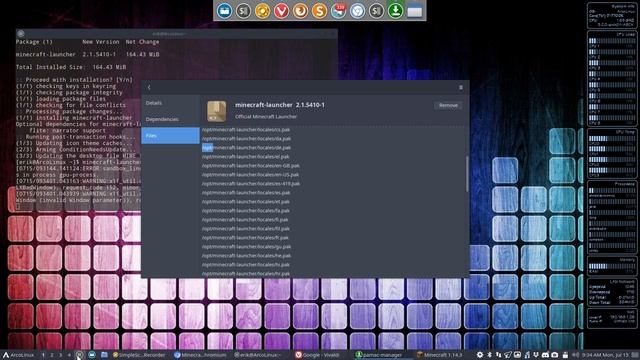Click the files list vertical scrollbar
The width and height of the screenshot is (640, 360).
click(467, 173)
